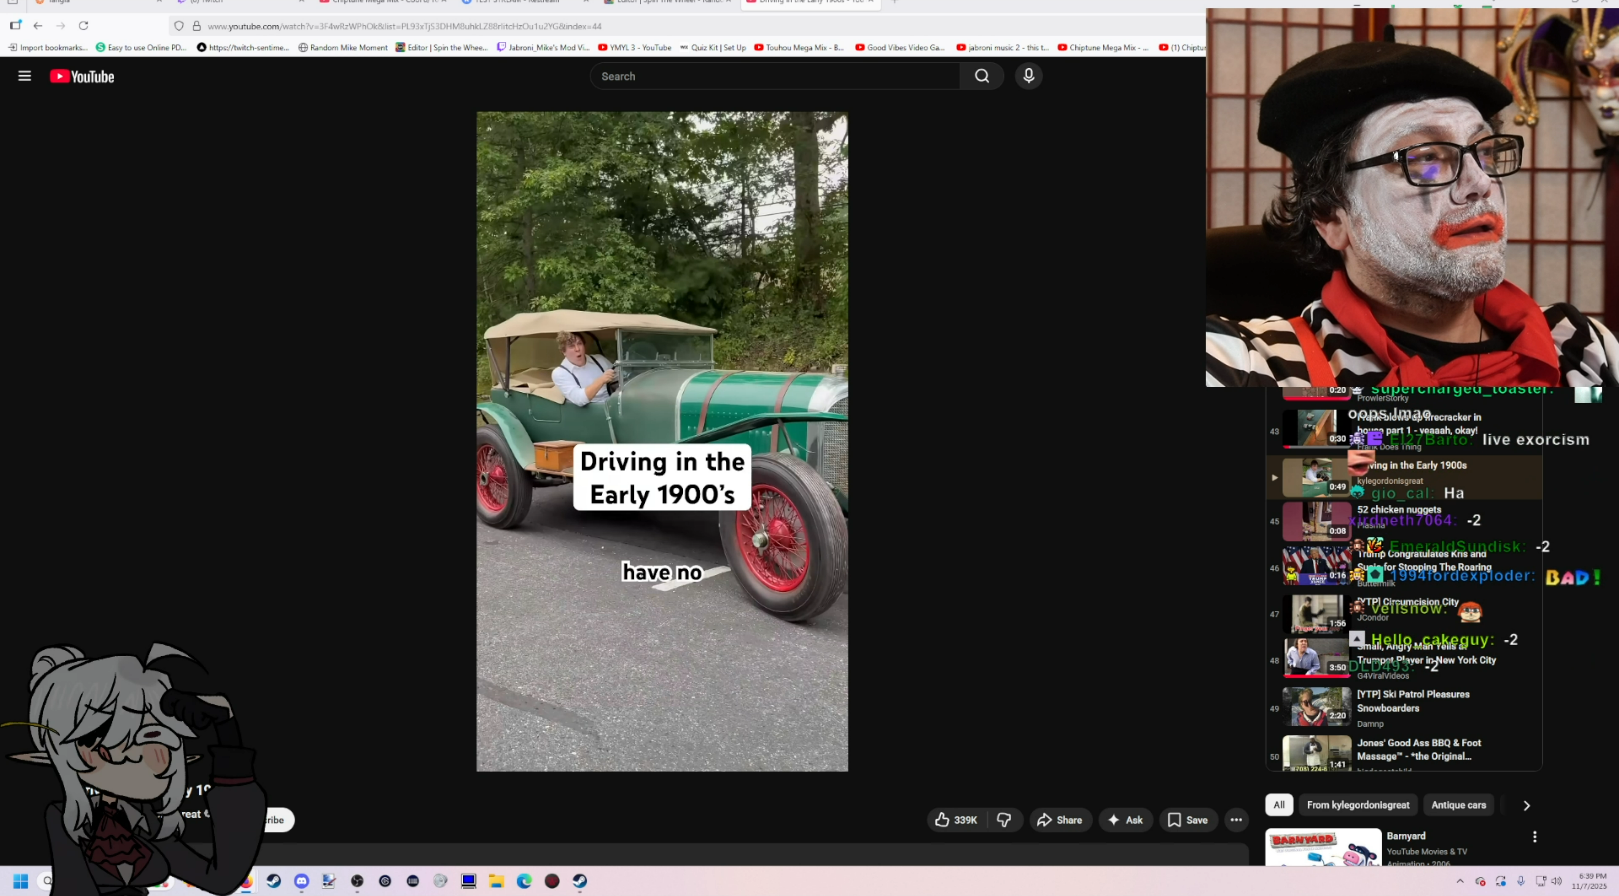Select the All filter chip
This screenshot has width=1619, height=896.
[1279, 805]
